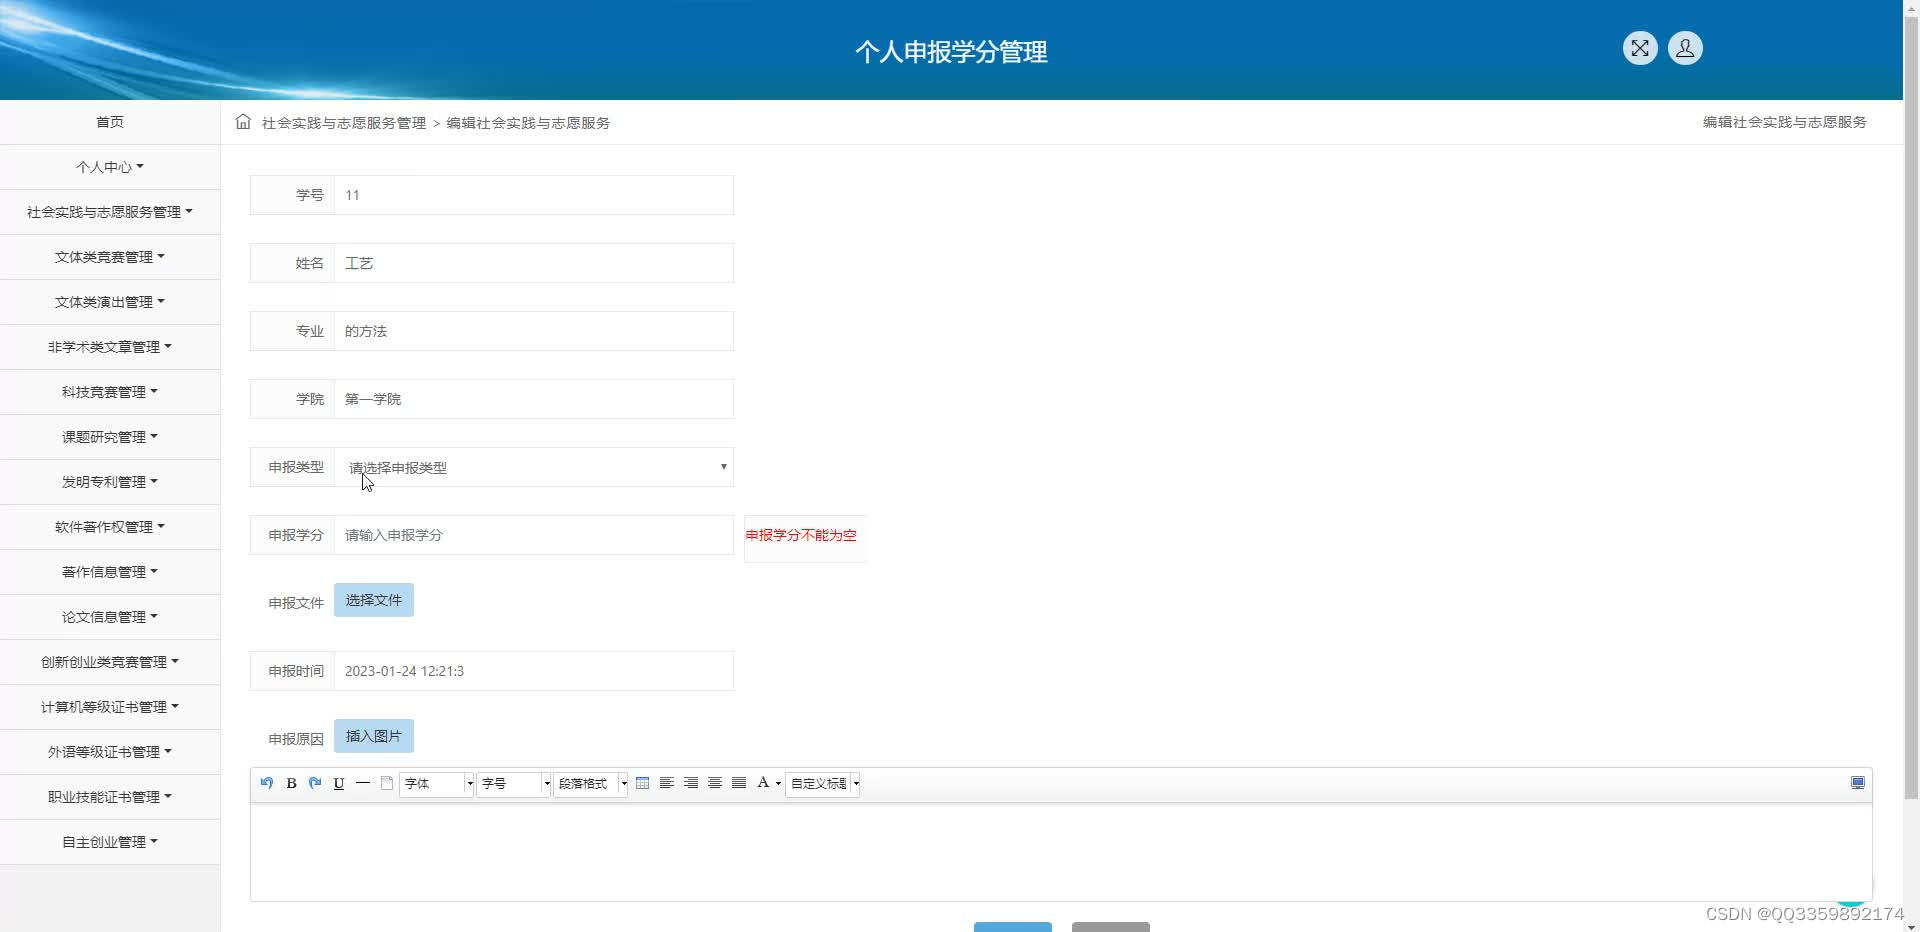Toggle bold formatting in the editor
1920x932 pixels.
pyautogui.click(x=291, y=783)
